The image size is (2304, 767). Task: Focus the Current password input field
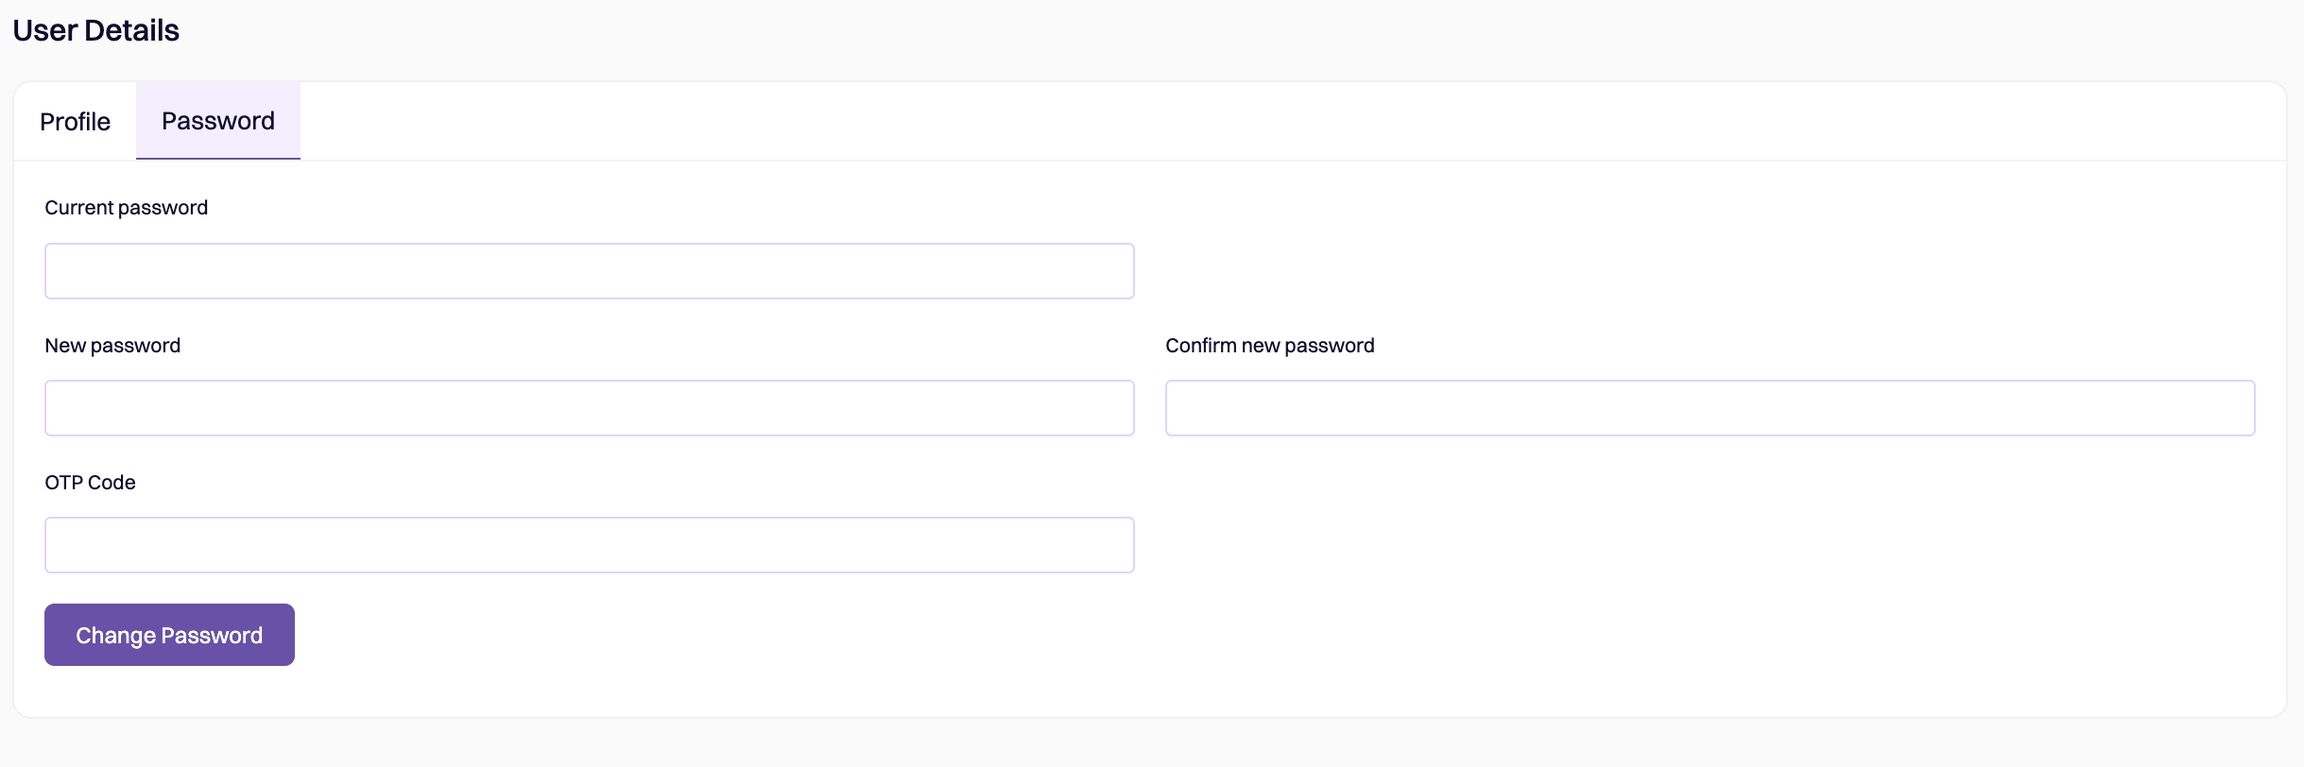[589, 271]
